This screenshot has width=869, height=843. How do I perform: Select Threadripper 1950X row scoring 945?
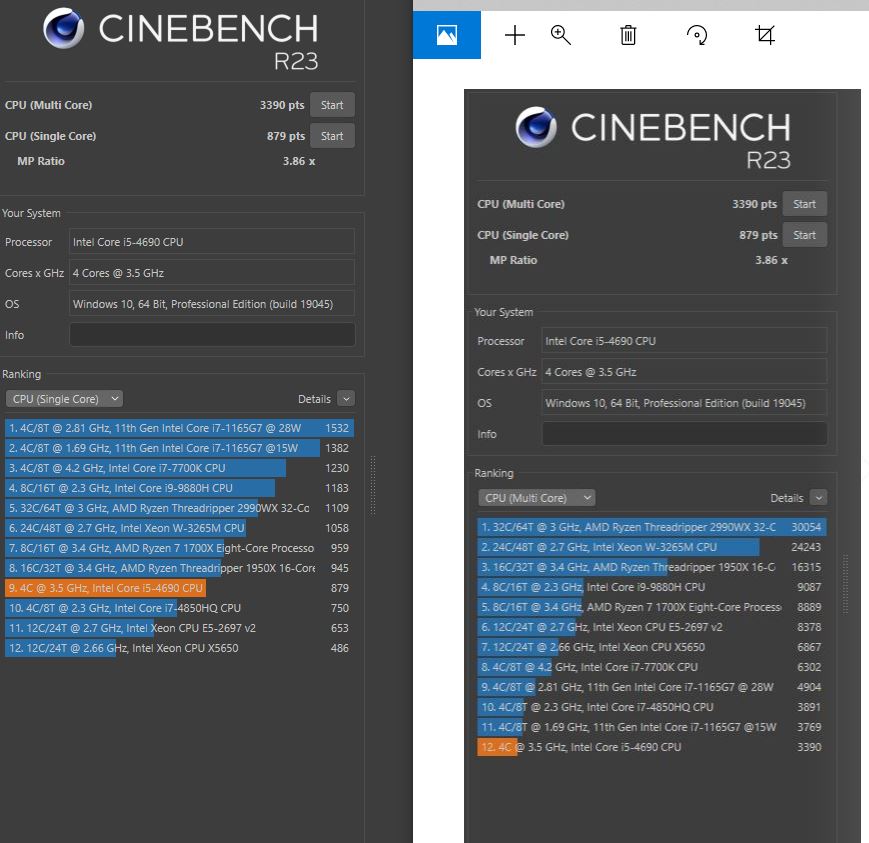point(180,568)
